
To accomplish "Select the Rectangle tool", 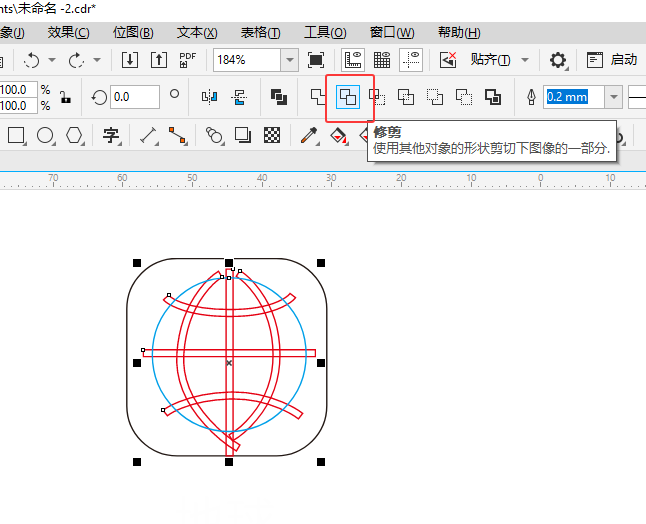I will [16, 135].
